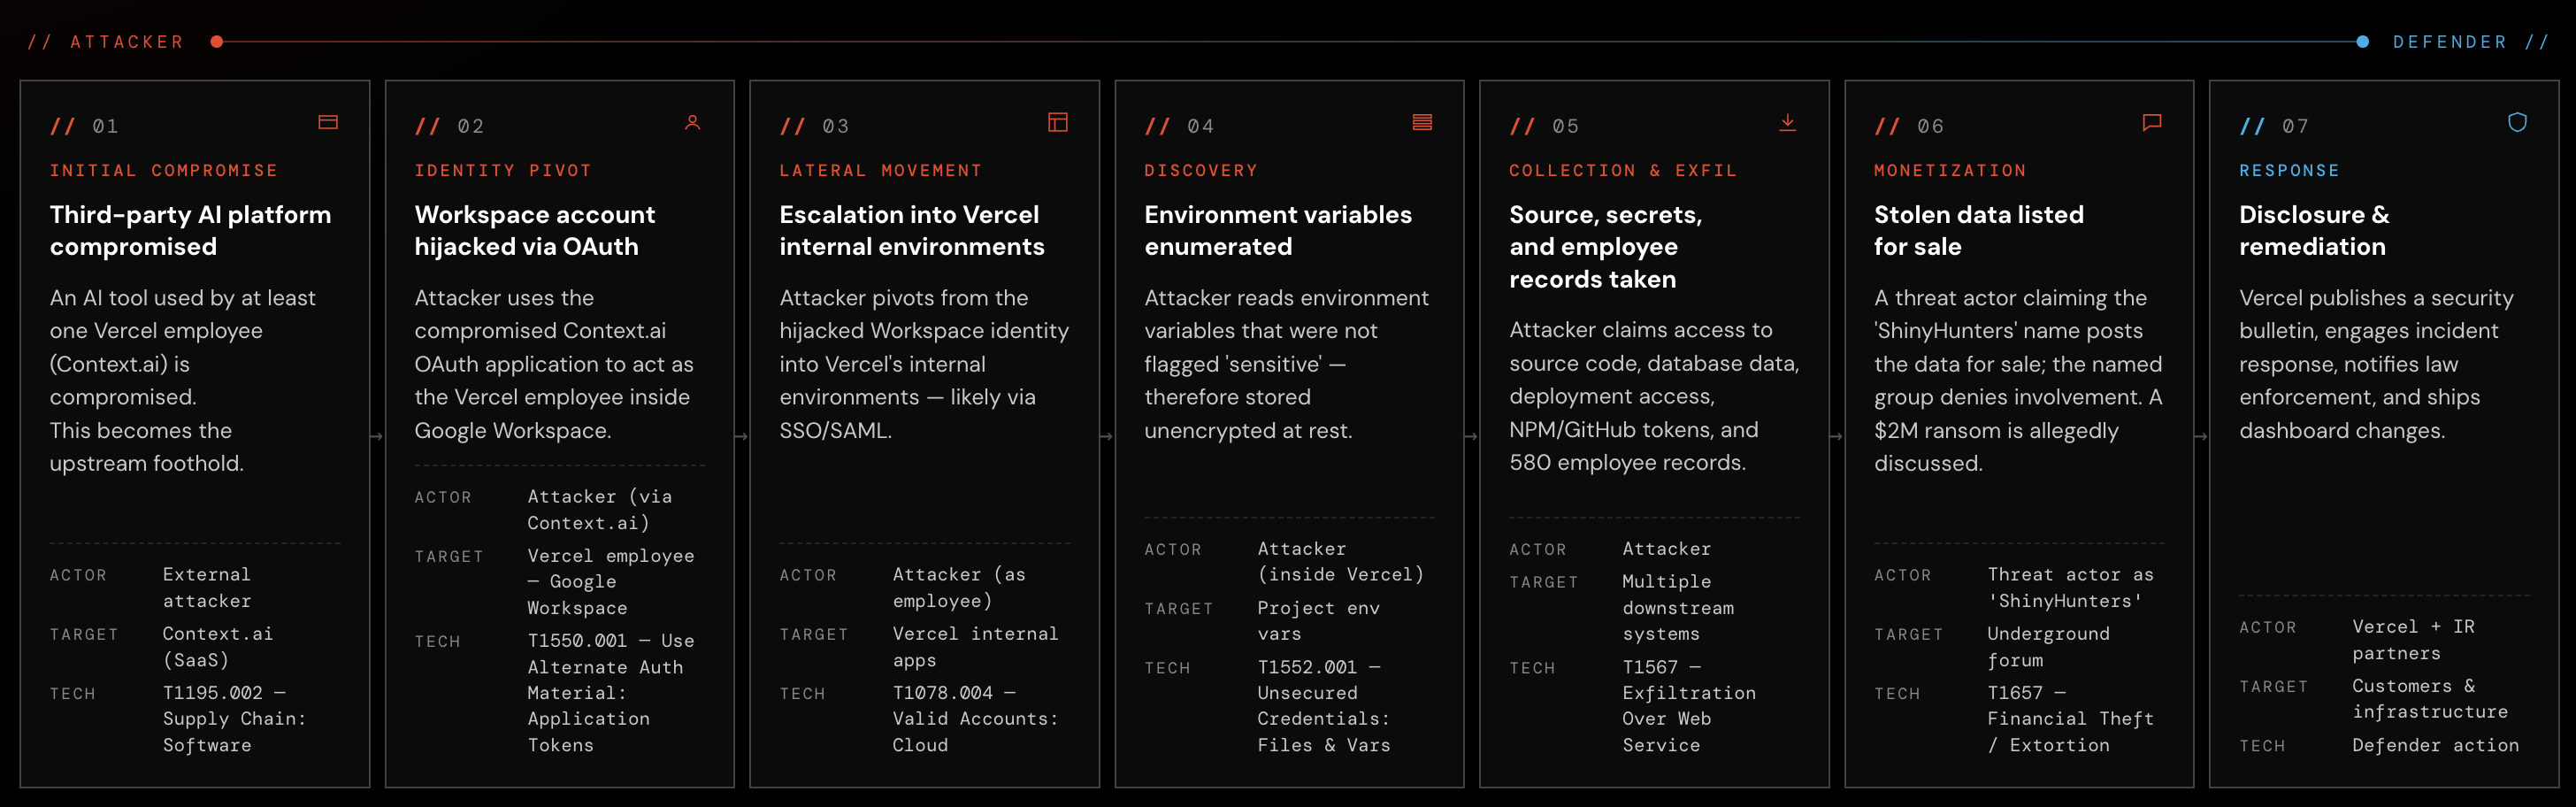Click the card icon in Initial Compromise panel
Viewport: 2576px width, 807px height.
tap(328, 122)
